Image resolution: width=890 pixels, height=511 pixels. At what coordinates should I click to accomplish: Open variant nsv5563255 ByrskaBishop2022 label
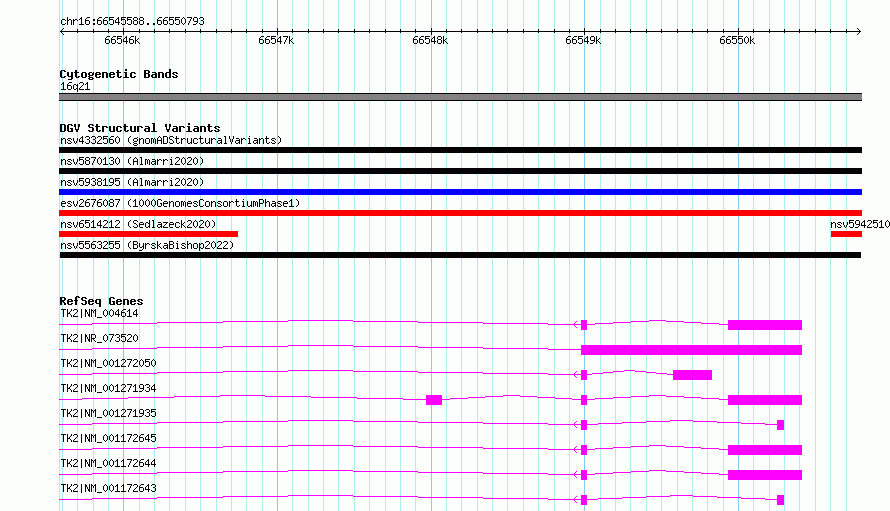[147, 245]
